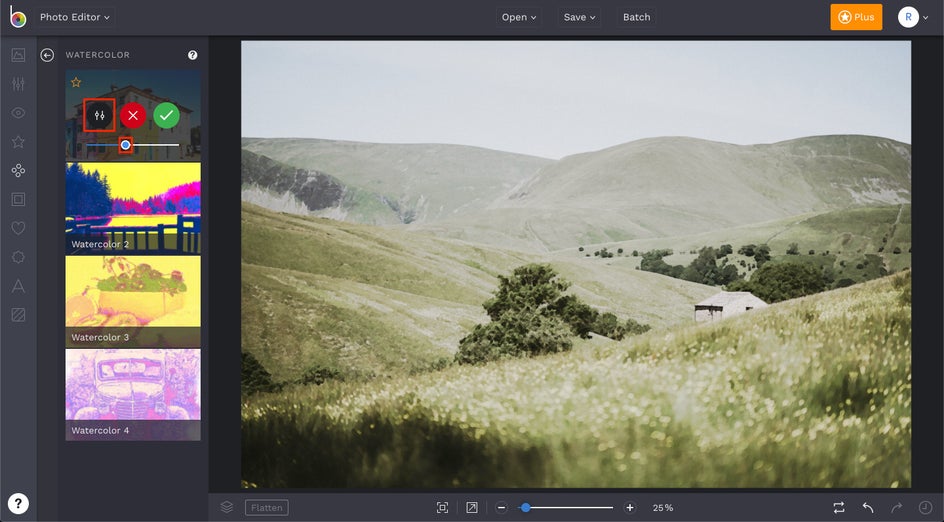The image size is (944, 522).
Task: Open the Textures sidebar icon
Action: (18, 315)
